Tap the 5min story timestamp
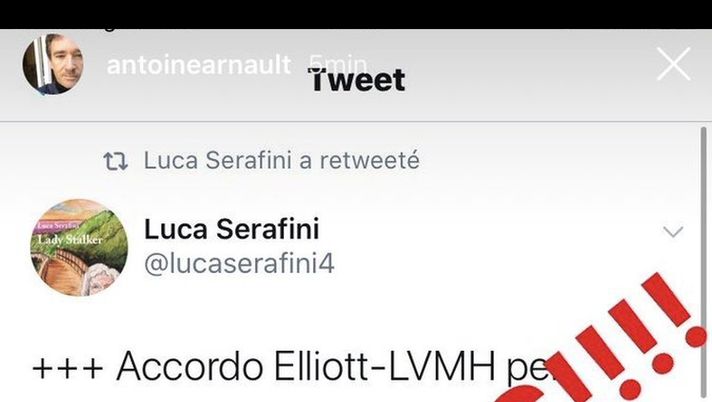The width and height of the screenshot is (712, 402). coord(338,64)
